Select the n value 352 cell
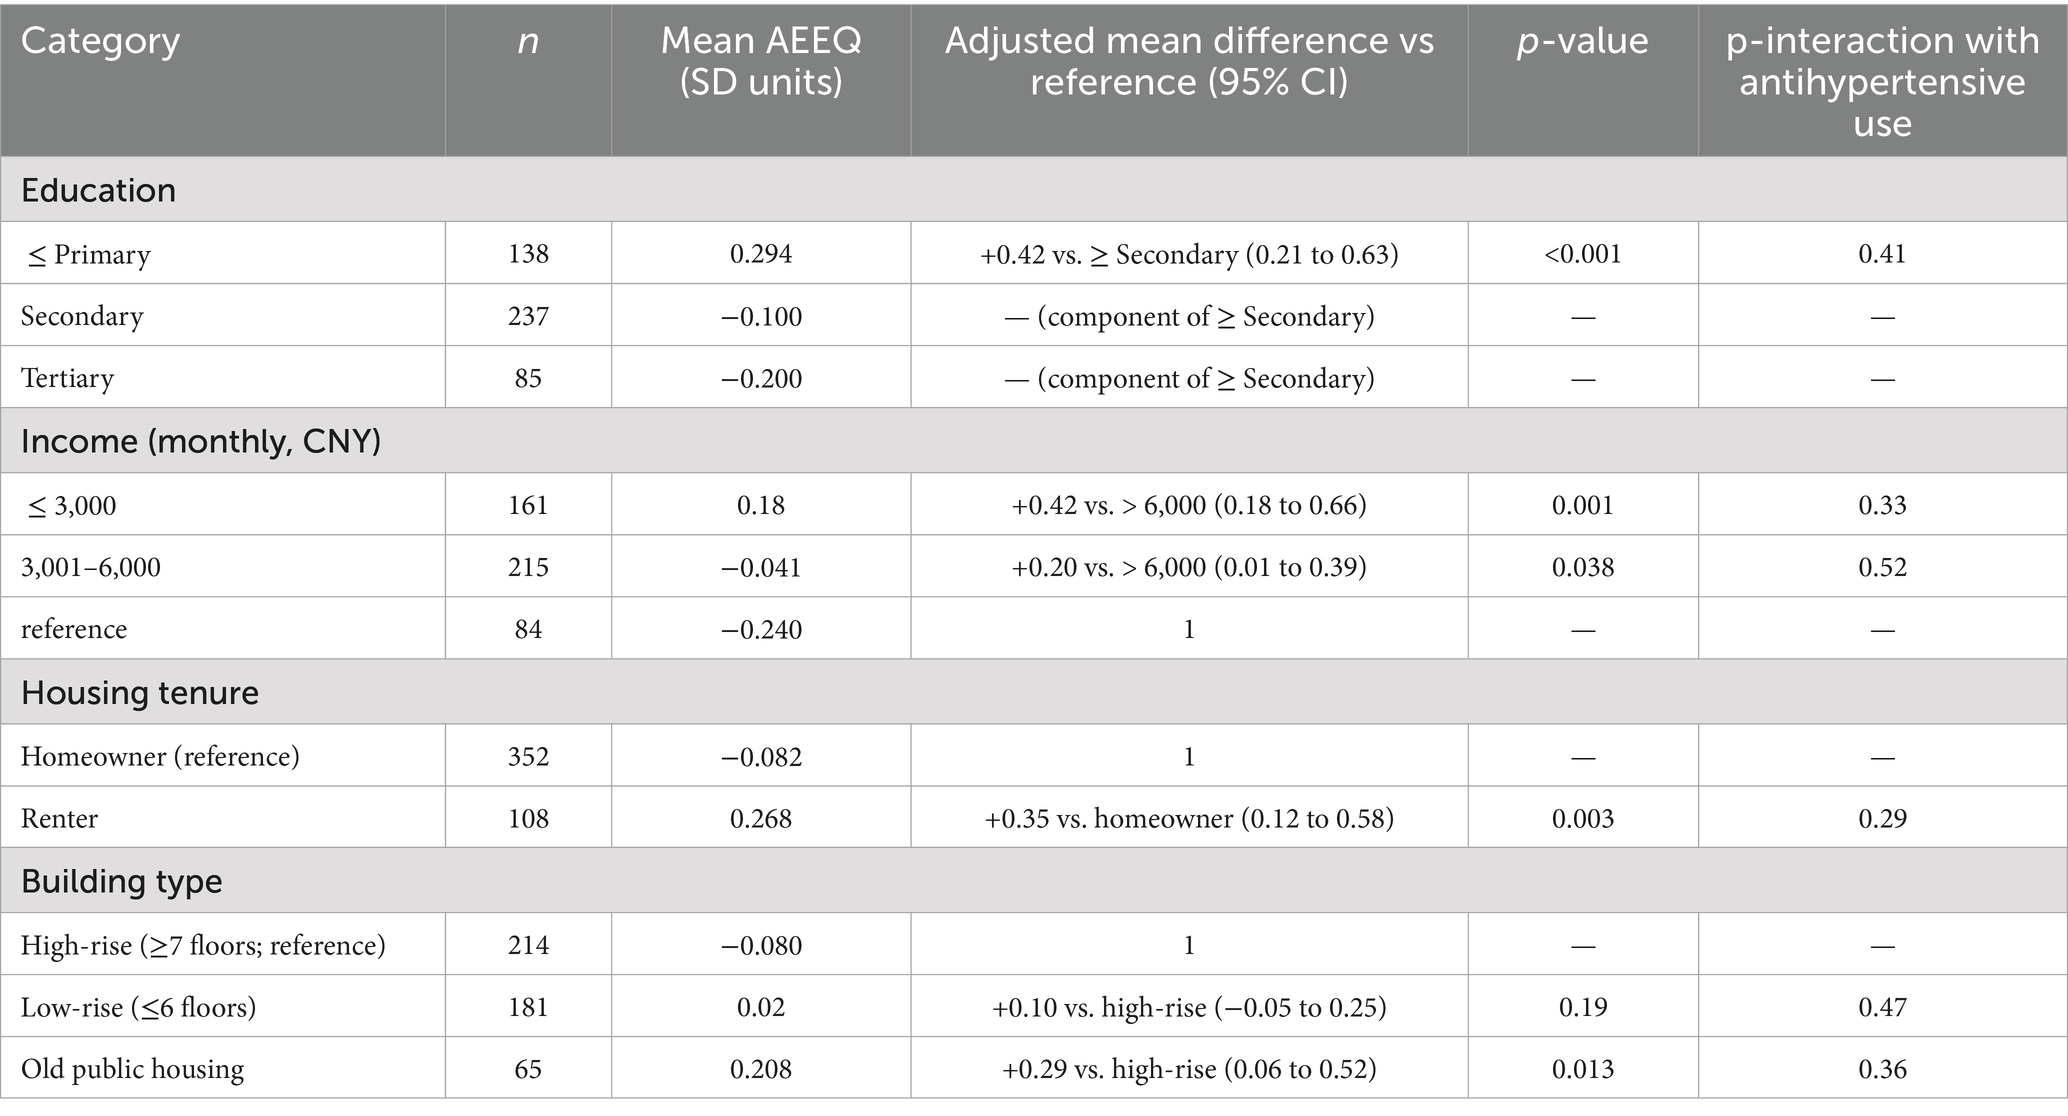 (x=528, y=756)
